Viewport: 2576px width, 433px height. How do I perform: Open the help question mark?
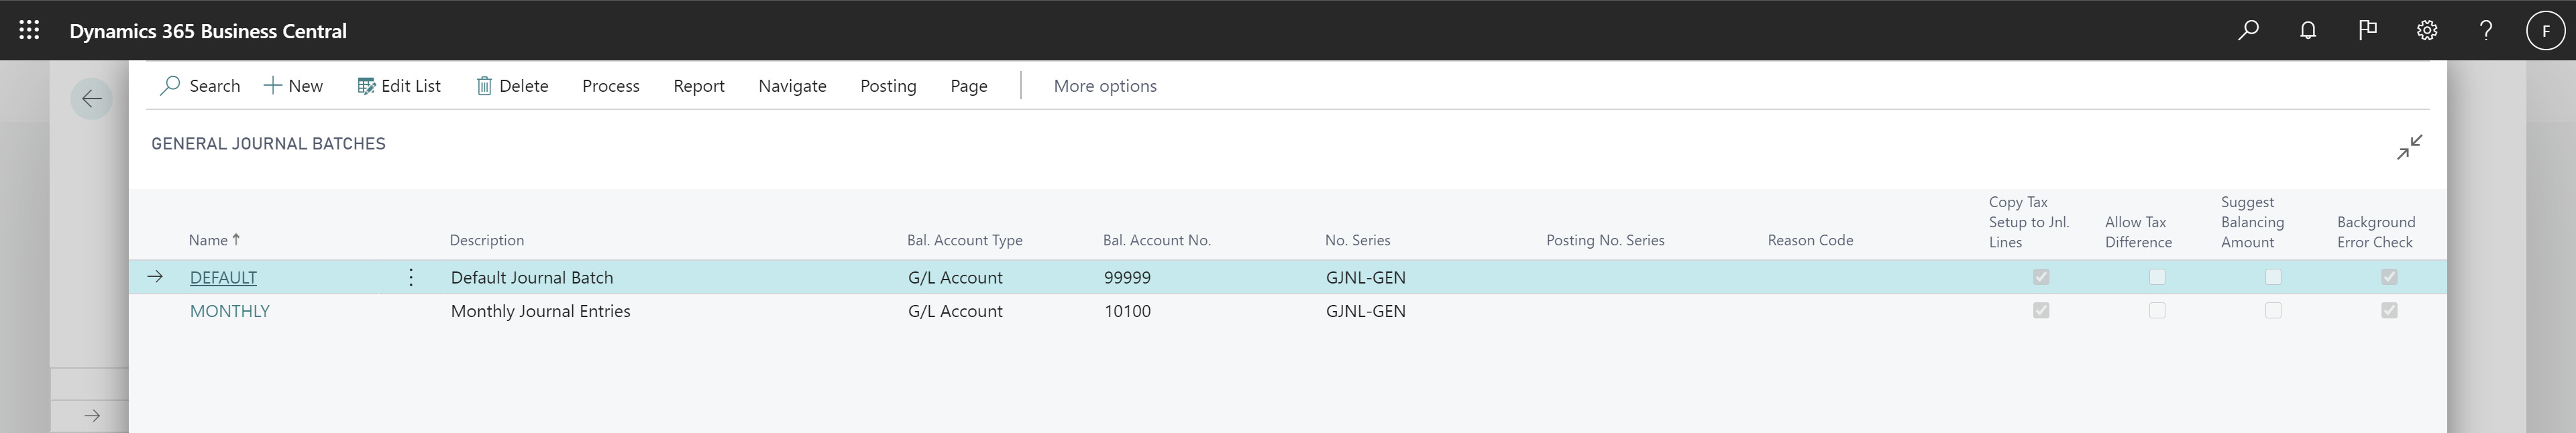tap(2486, 30)
